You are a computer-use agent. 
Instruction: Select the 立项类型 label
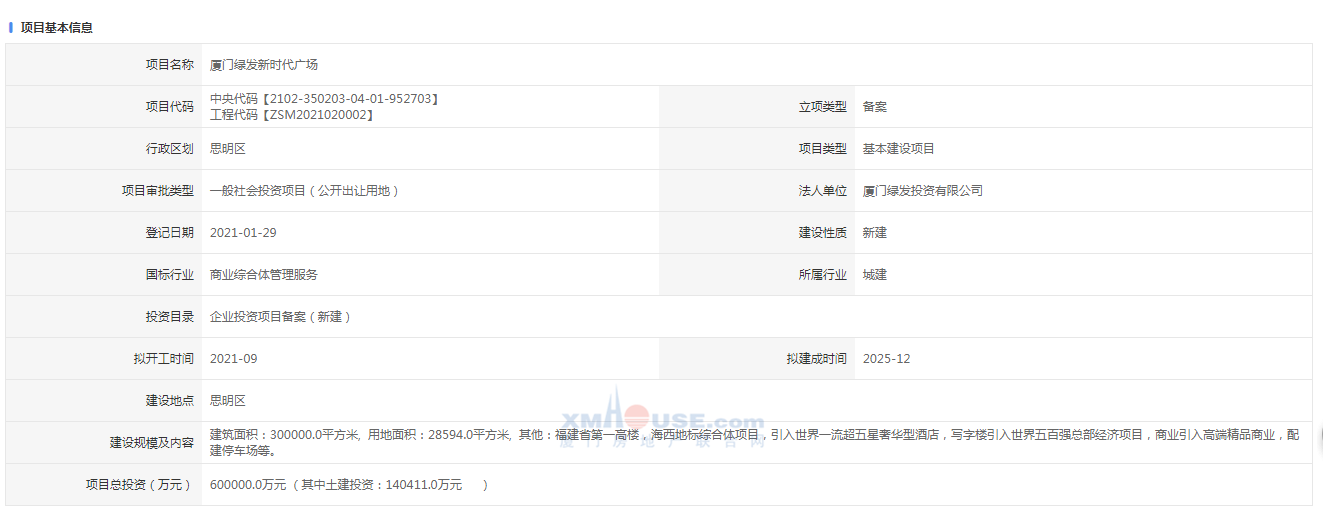[822, 106]
